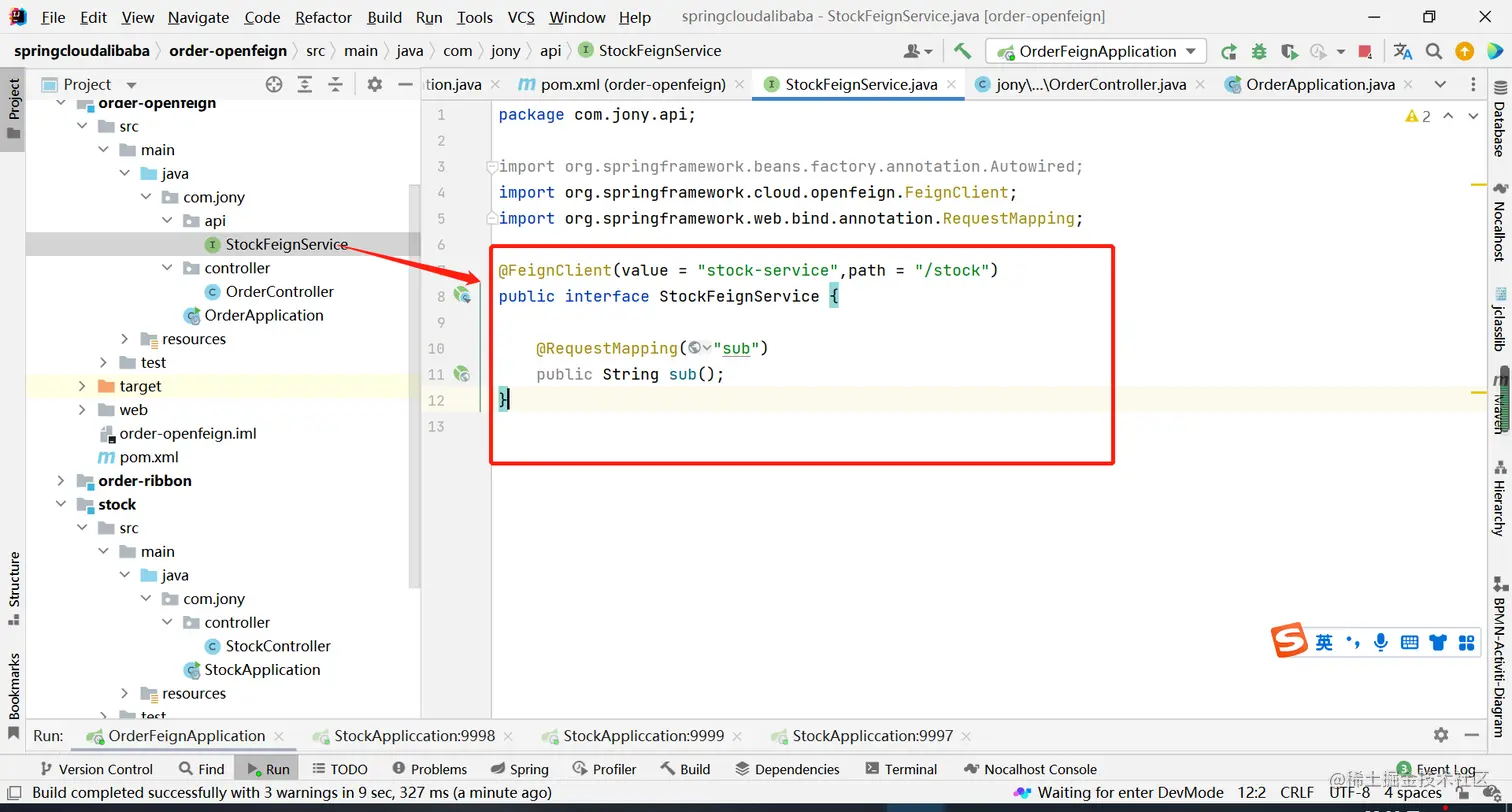Expand the target folder
1512x812 pixels.
click(82, 386)
